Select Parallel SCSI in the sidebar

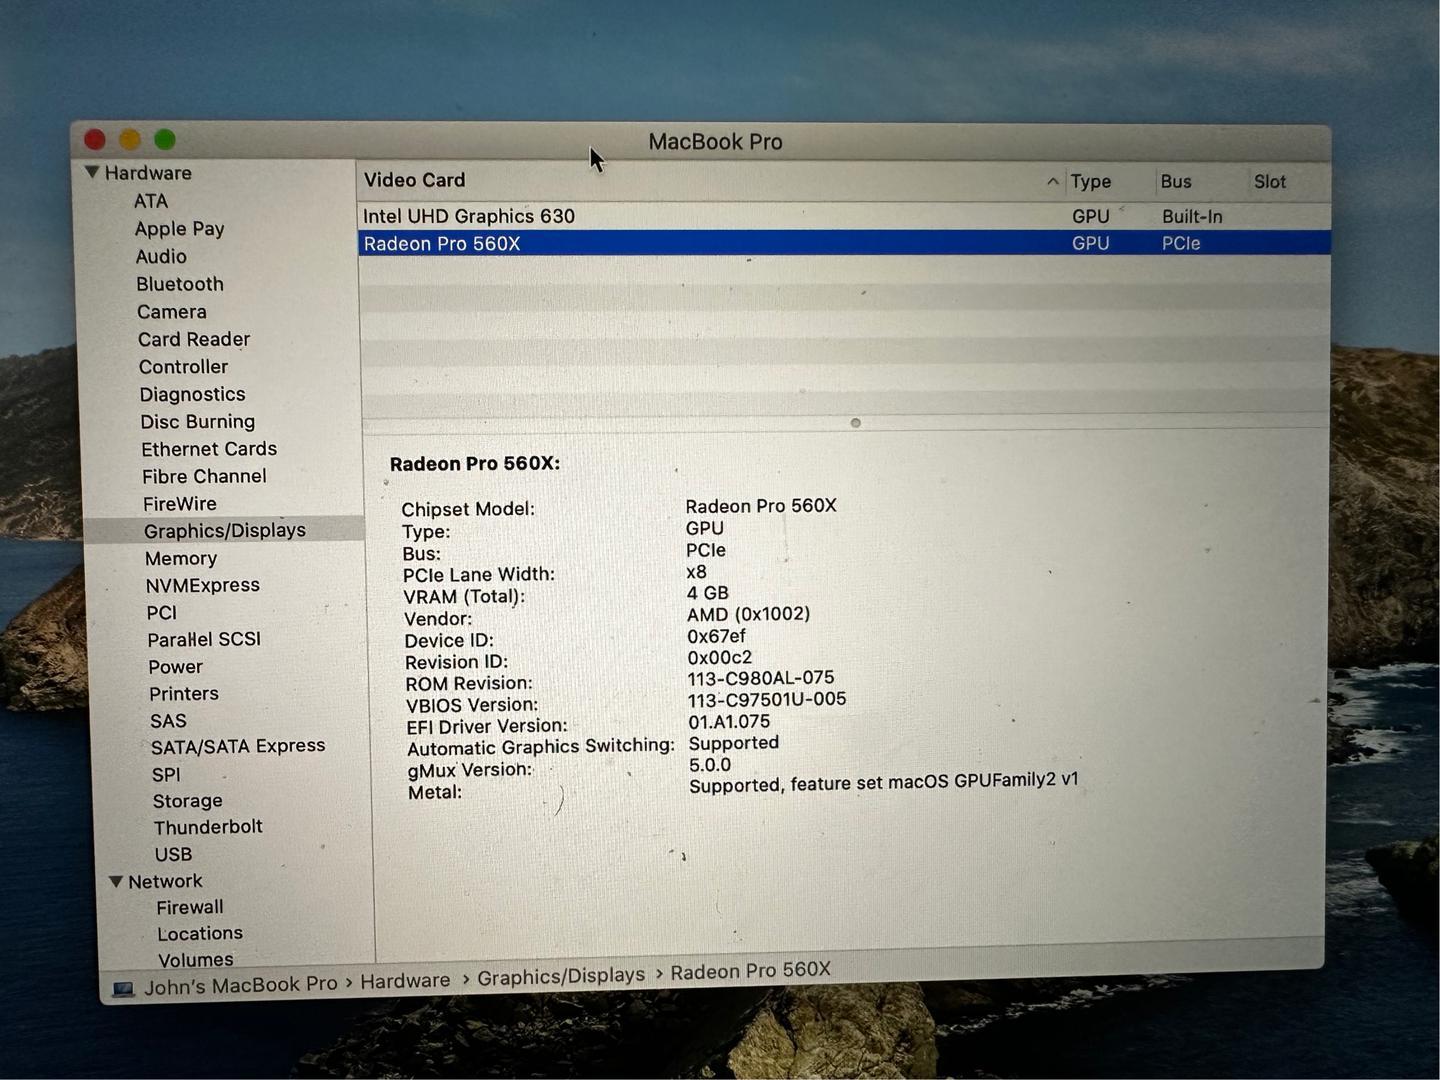[204, 639]
